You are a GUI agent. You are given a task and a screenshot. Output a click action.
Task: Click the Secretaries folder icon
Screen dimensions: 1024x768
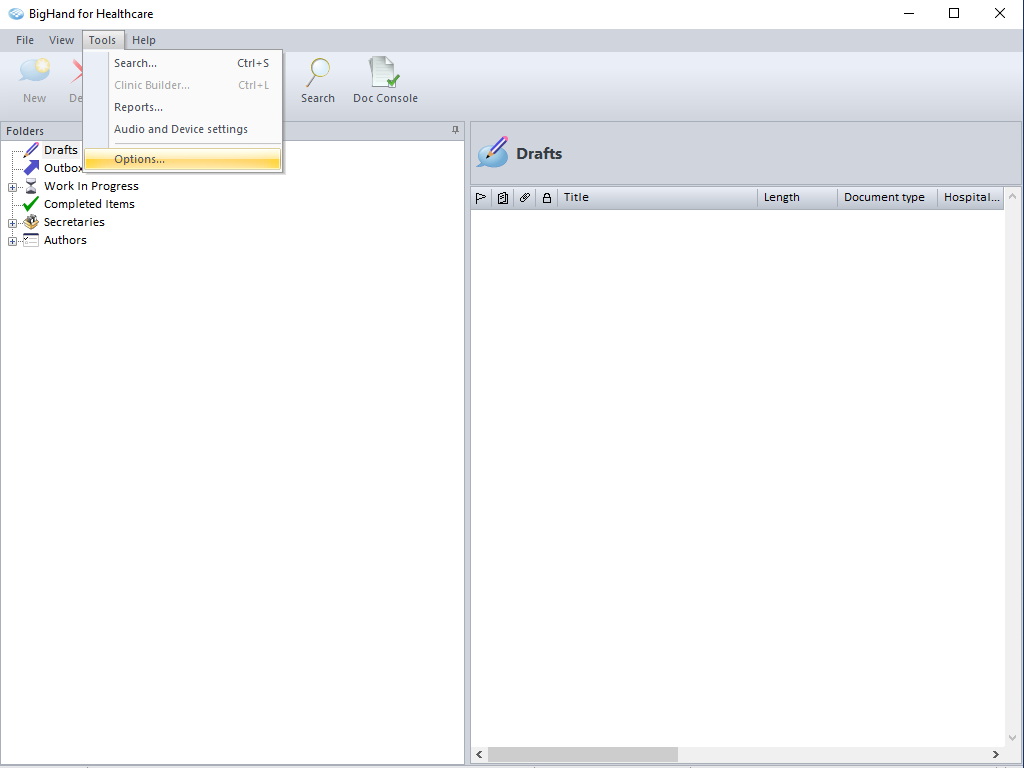[x=31, y=222]
